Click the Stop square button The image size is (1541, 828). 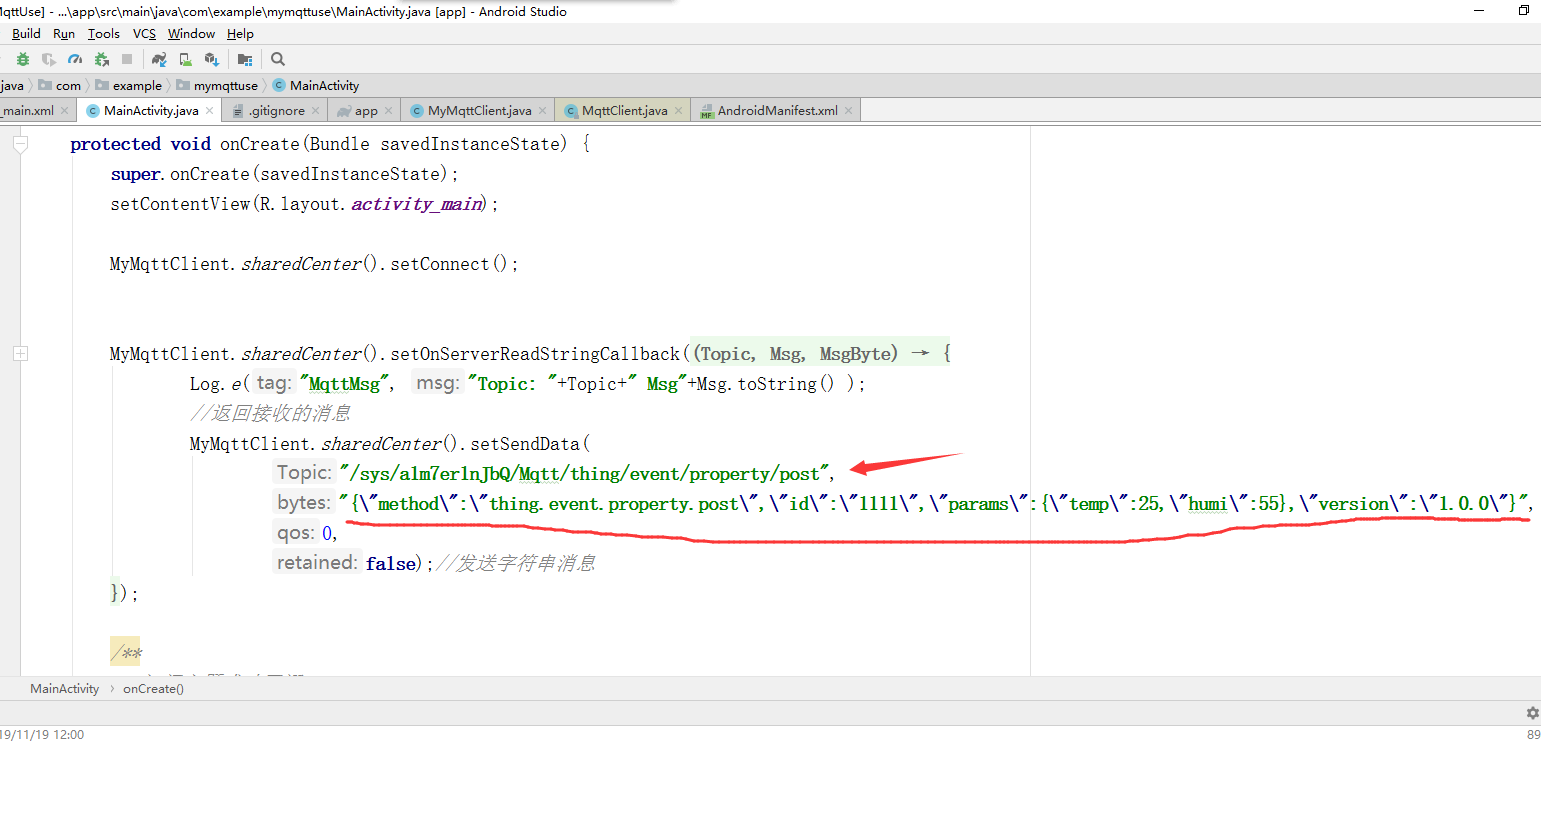click(x=127, y=59)
